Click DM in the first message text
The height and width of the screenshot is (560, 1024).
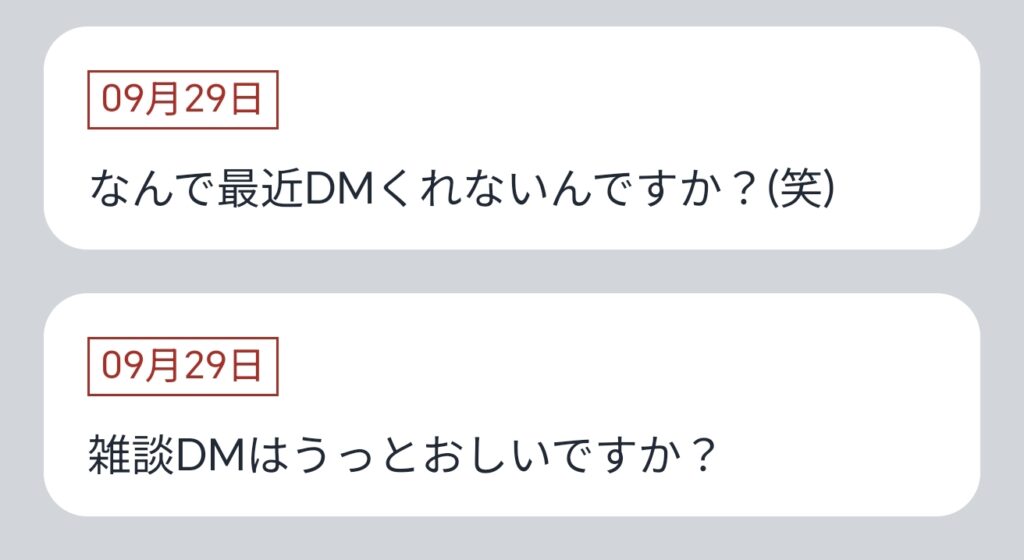tap(340, 190)
